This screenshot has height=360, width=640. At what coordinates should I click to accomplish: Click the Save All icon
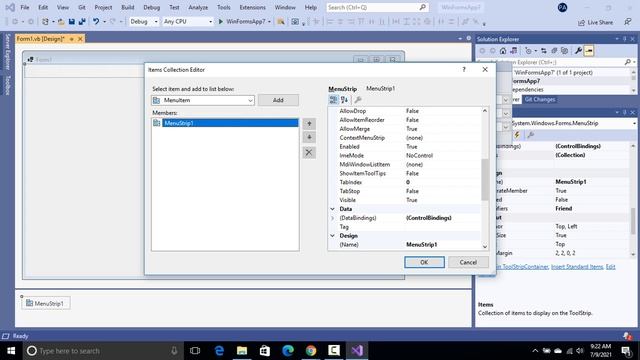pyautogui.click(x=82, y=22)
